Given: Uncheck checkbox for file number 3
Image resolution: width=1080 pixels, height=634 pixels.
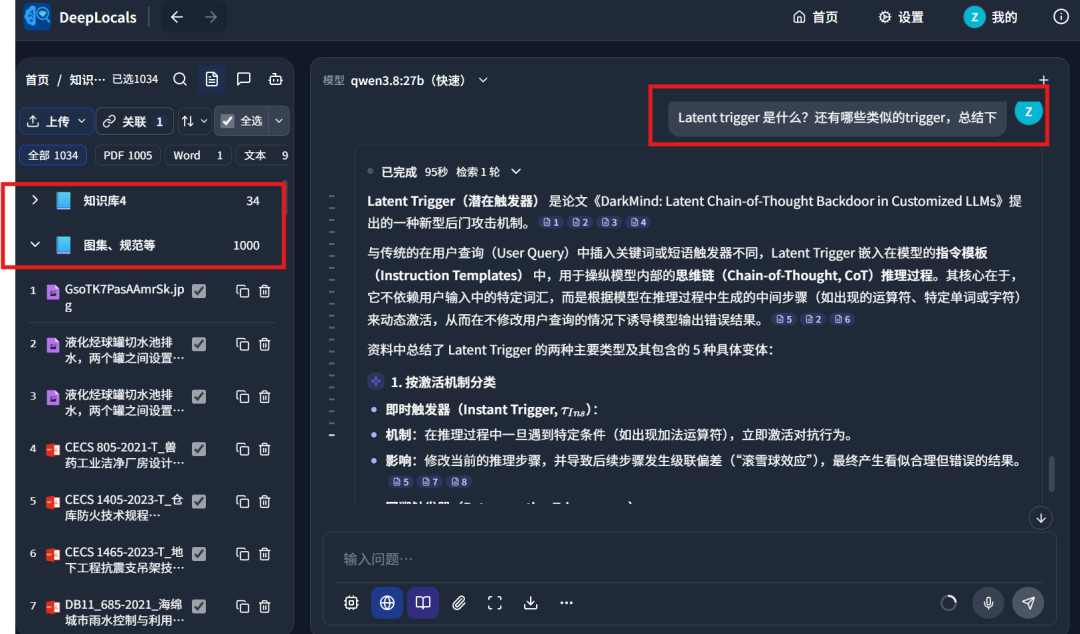Looking at the screenshot, I should [199, 396].
